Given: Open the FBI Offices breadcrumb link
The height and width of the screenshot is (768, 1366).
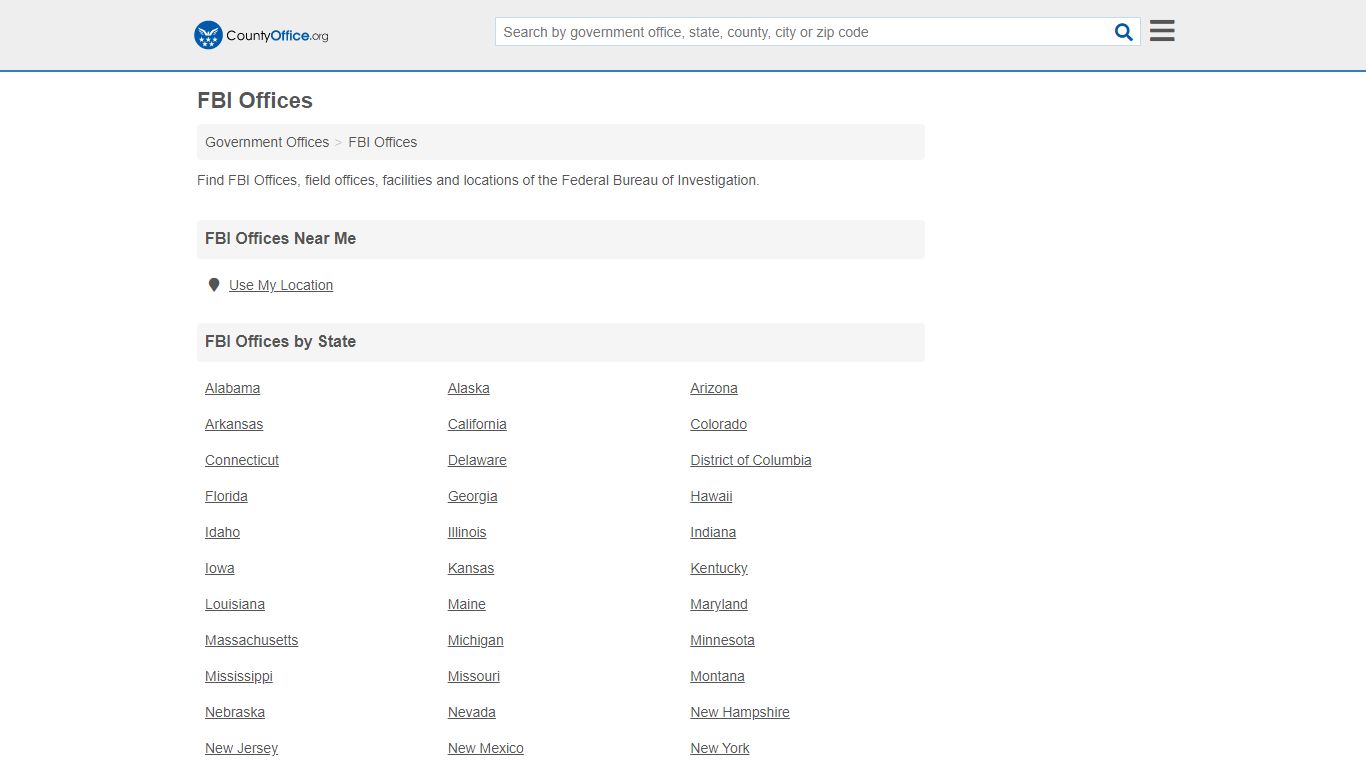Looking at the screenshot, I should (383, 142).
